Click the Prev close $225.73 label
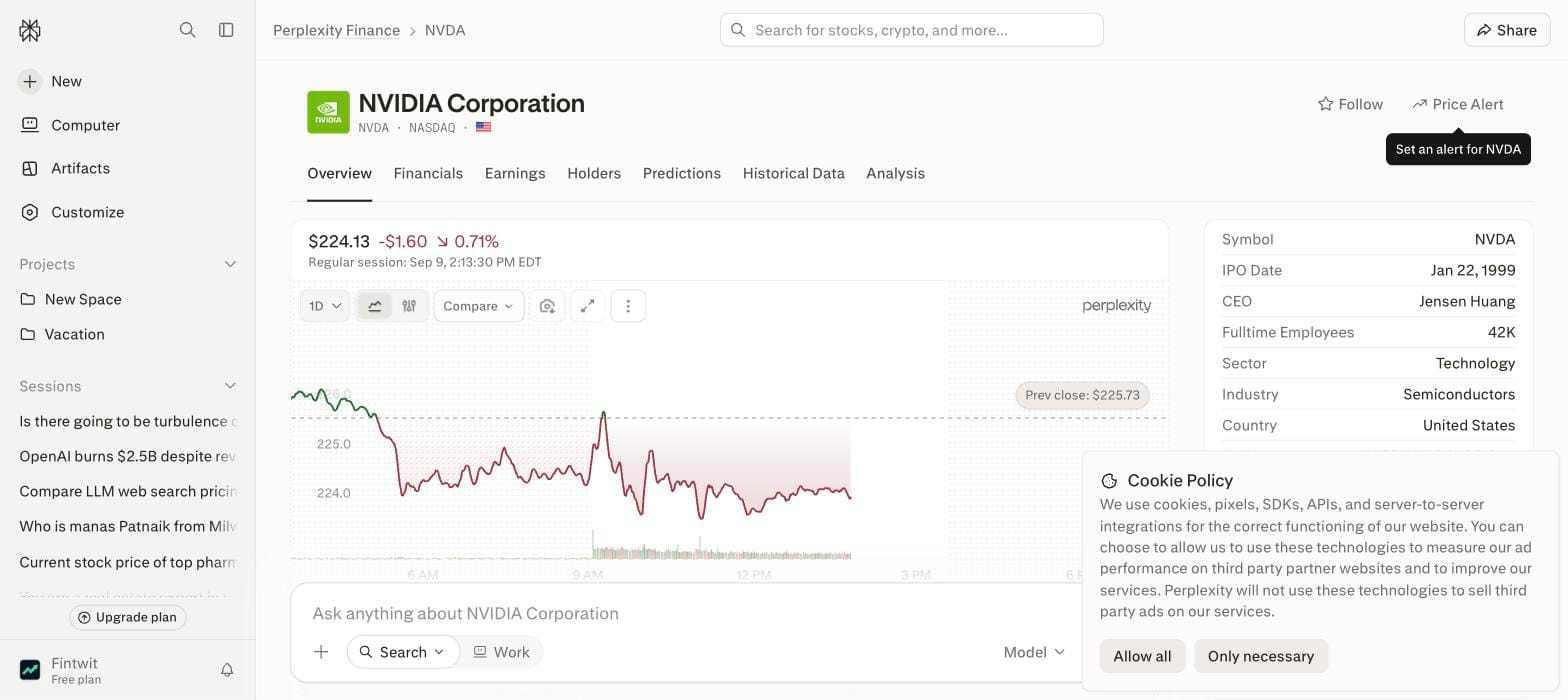The width and height of the screenshot is (1568, 700). [1082, 395]
